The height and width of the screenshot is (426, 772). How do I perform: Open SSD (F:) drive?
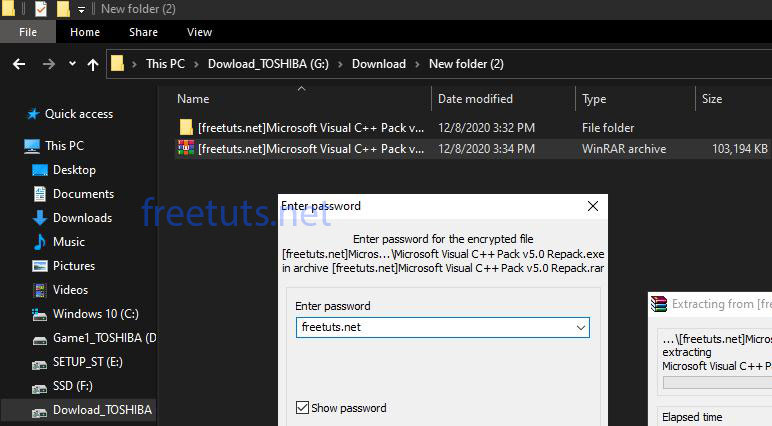pos(72,386)
